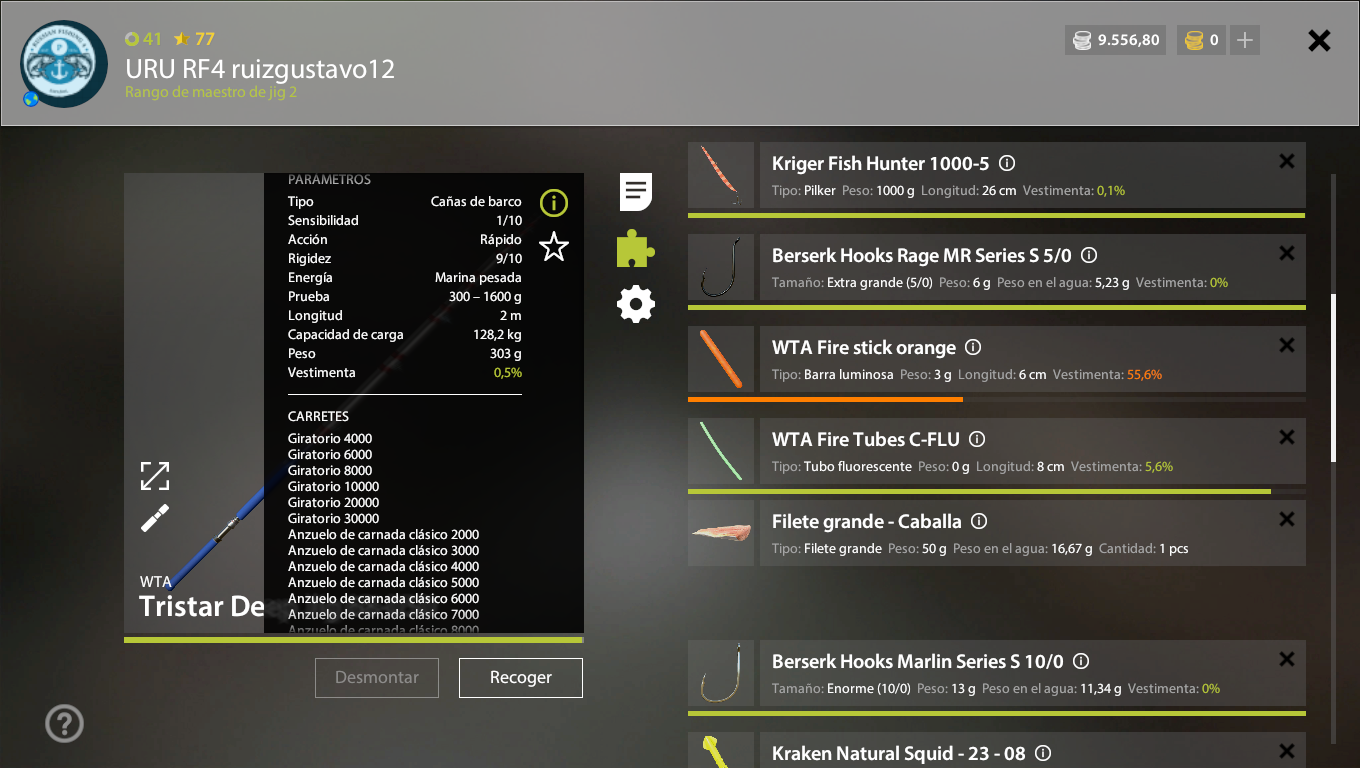1360x768 pixels.
Task: Add gold coins with the plus button
Action: pos(1245,40)
